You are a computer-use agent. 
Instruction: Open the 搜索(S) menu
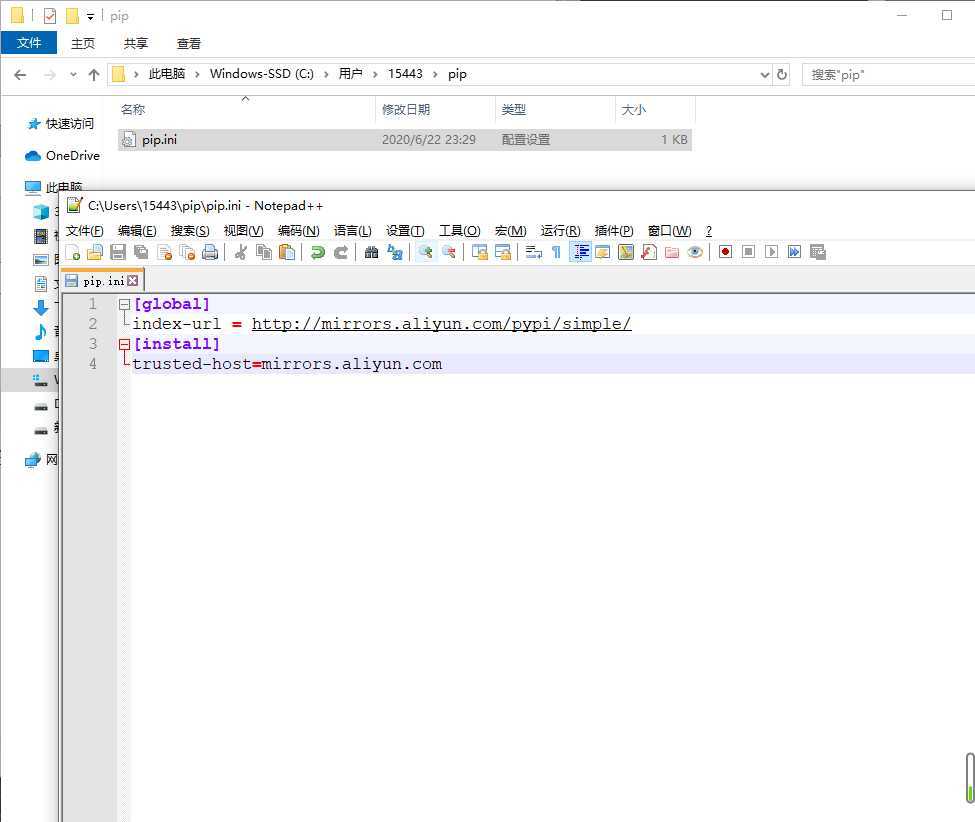tap(190, 231)
